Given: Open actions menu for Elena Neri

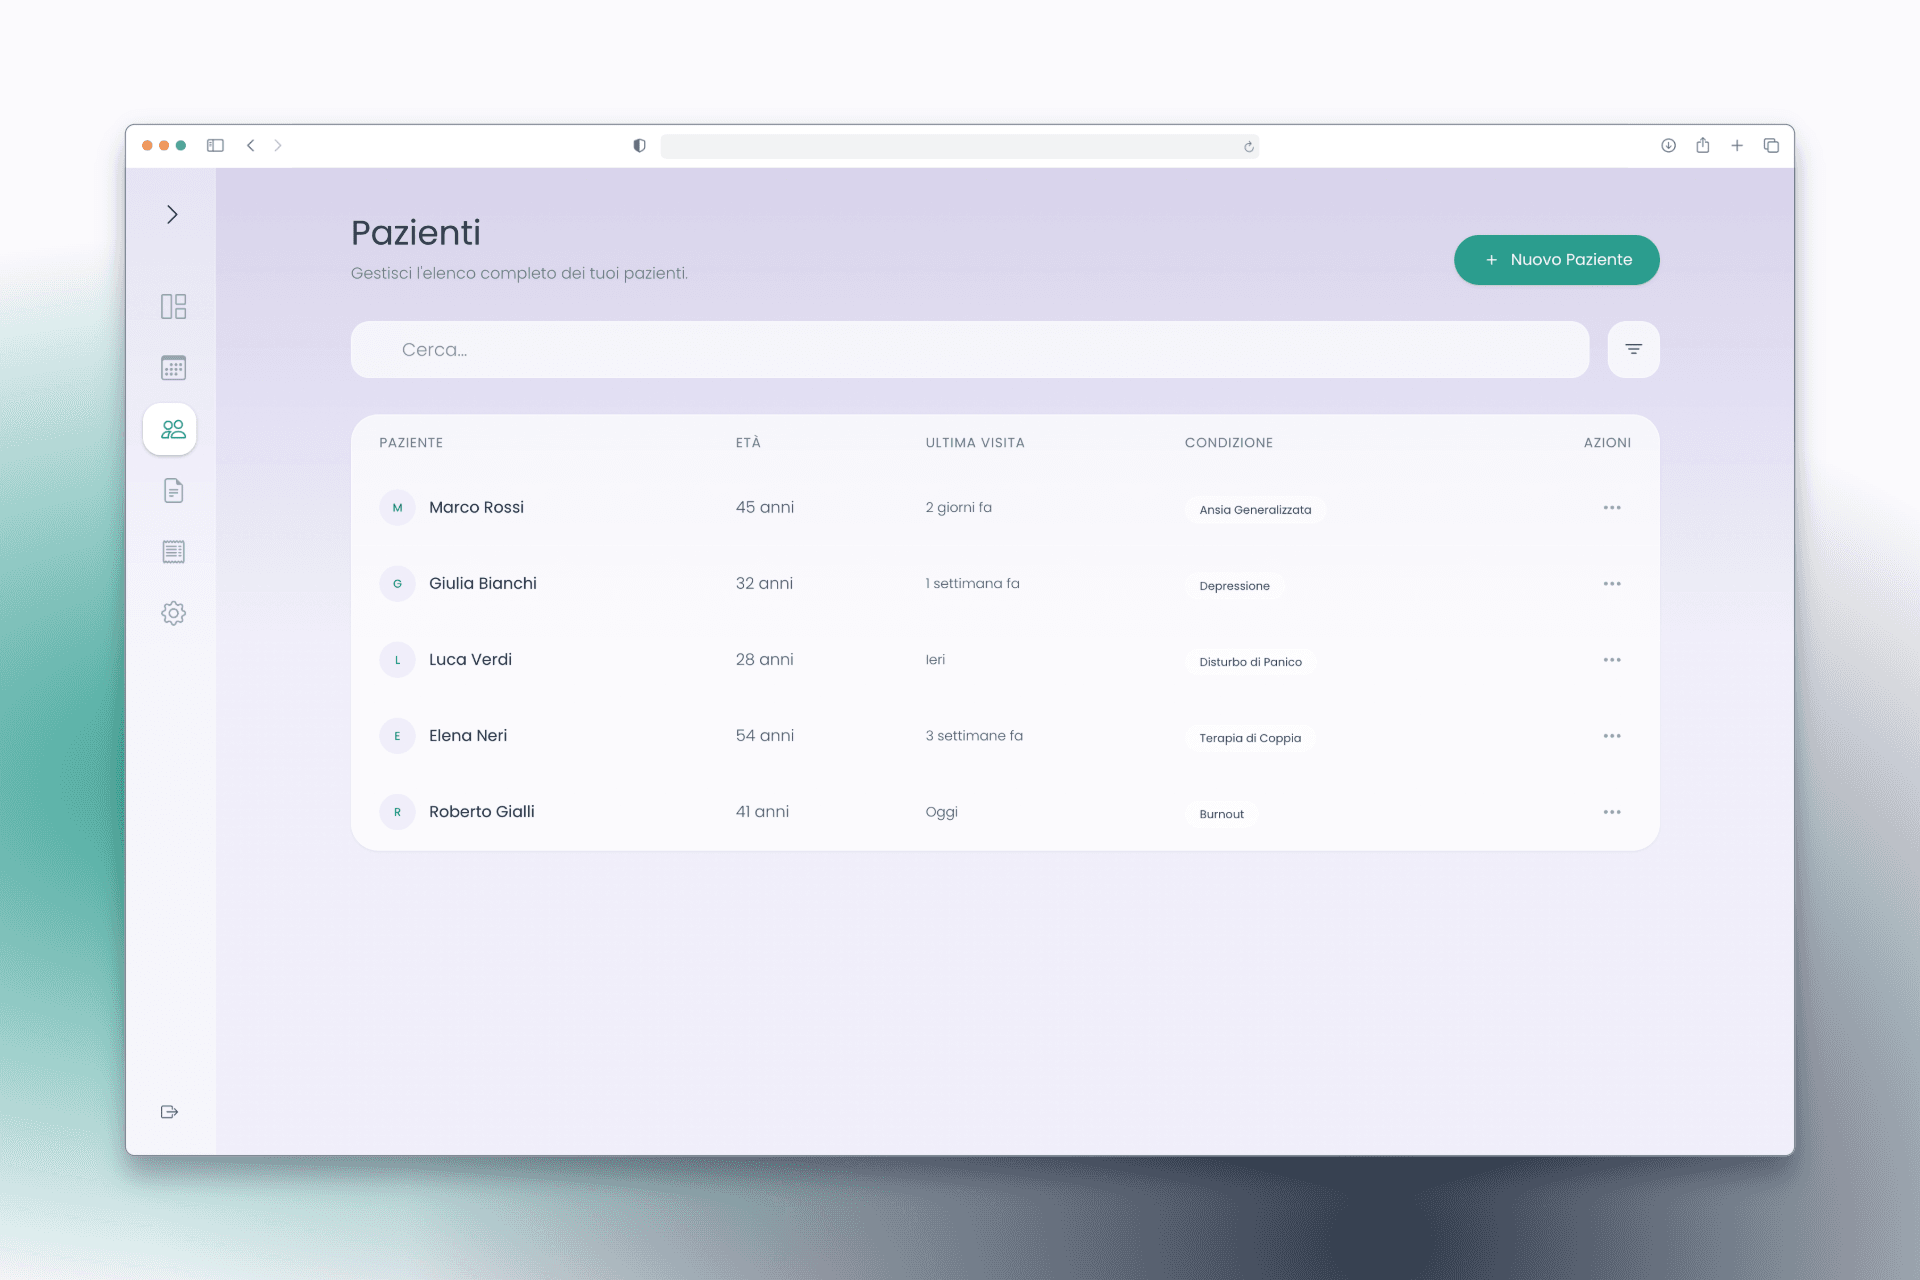Looking at the screenshot, I should [x=1612, y=736].
